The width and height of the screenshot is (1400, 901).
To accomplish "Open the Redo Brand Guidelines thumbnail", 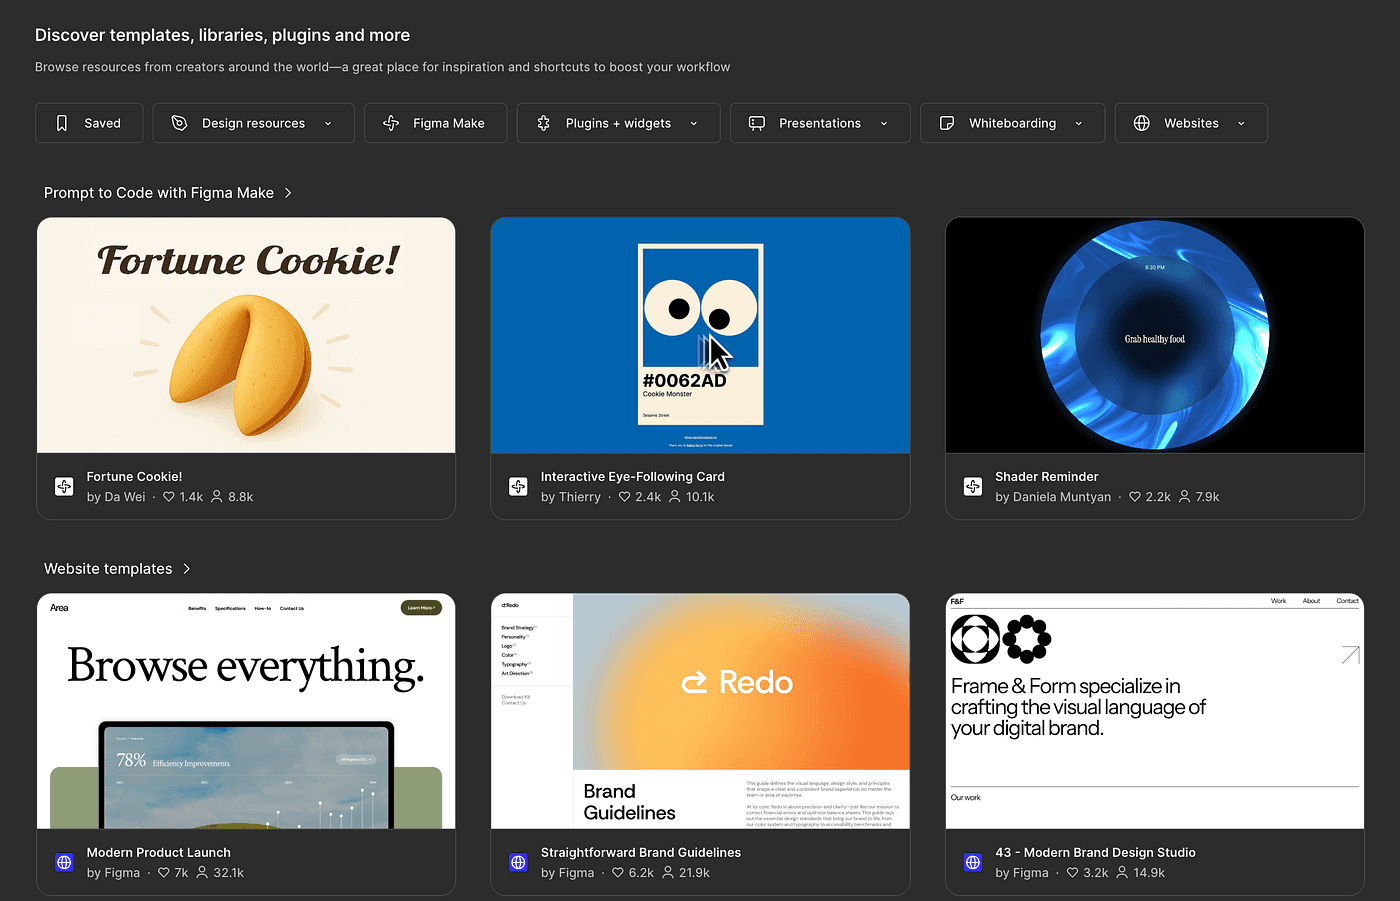I will pos(700,711).
